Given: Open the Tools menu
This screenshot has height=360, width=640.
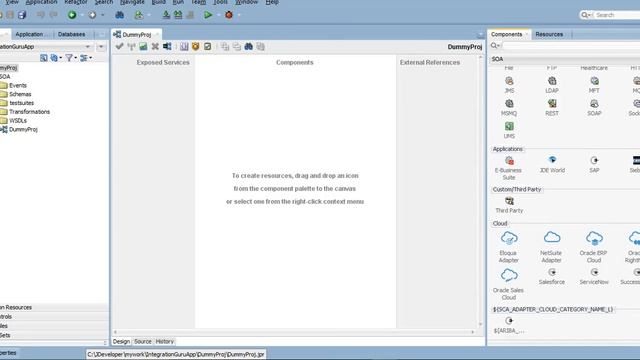Looking at the screenshot, I should (220, 2).
